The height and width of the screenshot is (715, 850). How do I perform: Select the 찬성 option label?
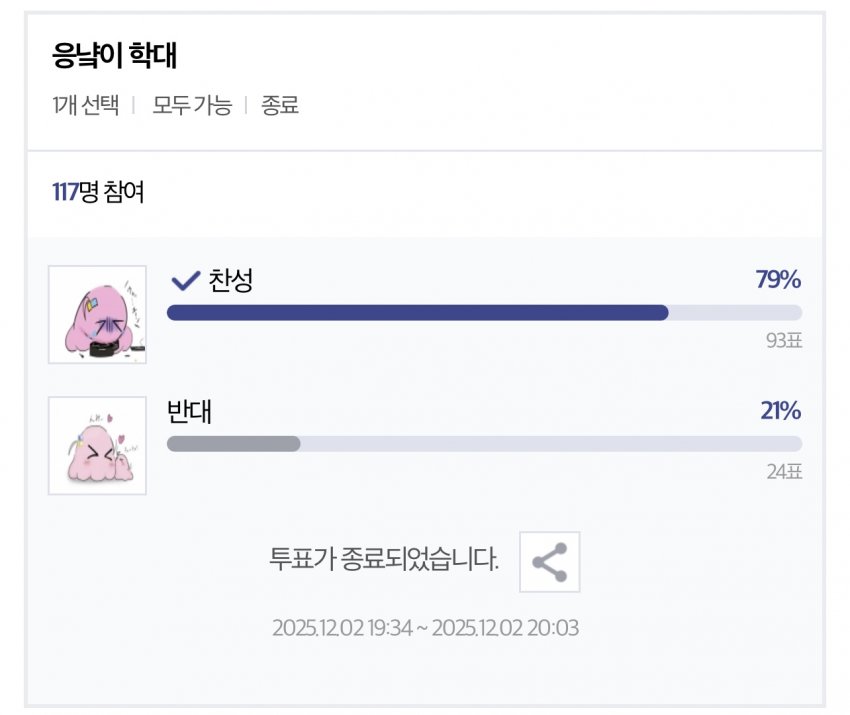230,281
